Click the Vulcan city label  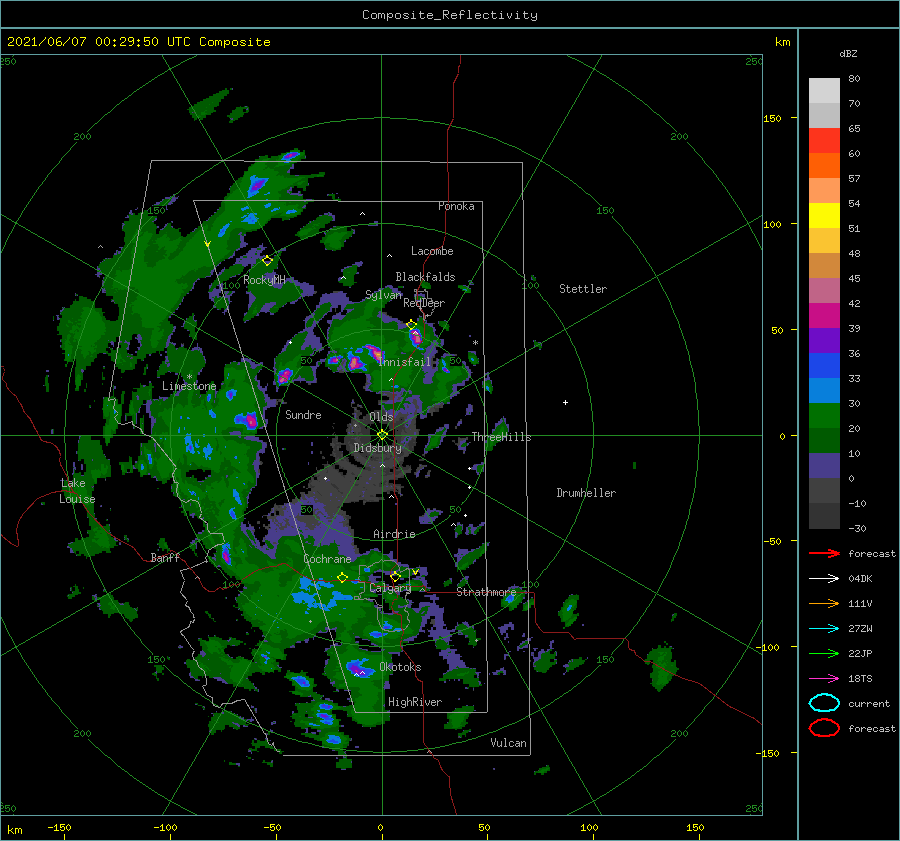tap(508, 743)
